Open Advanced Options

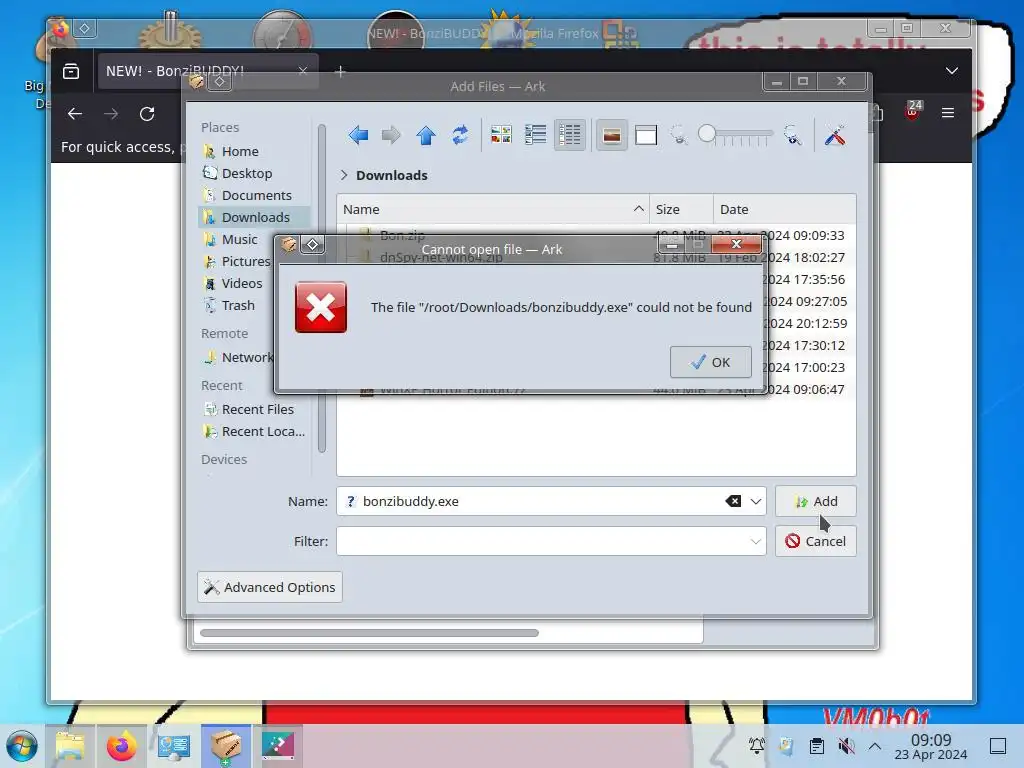[x=270, y=587]
